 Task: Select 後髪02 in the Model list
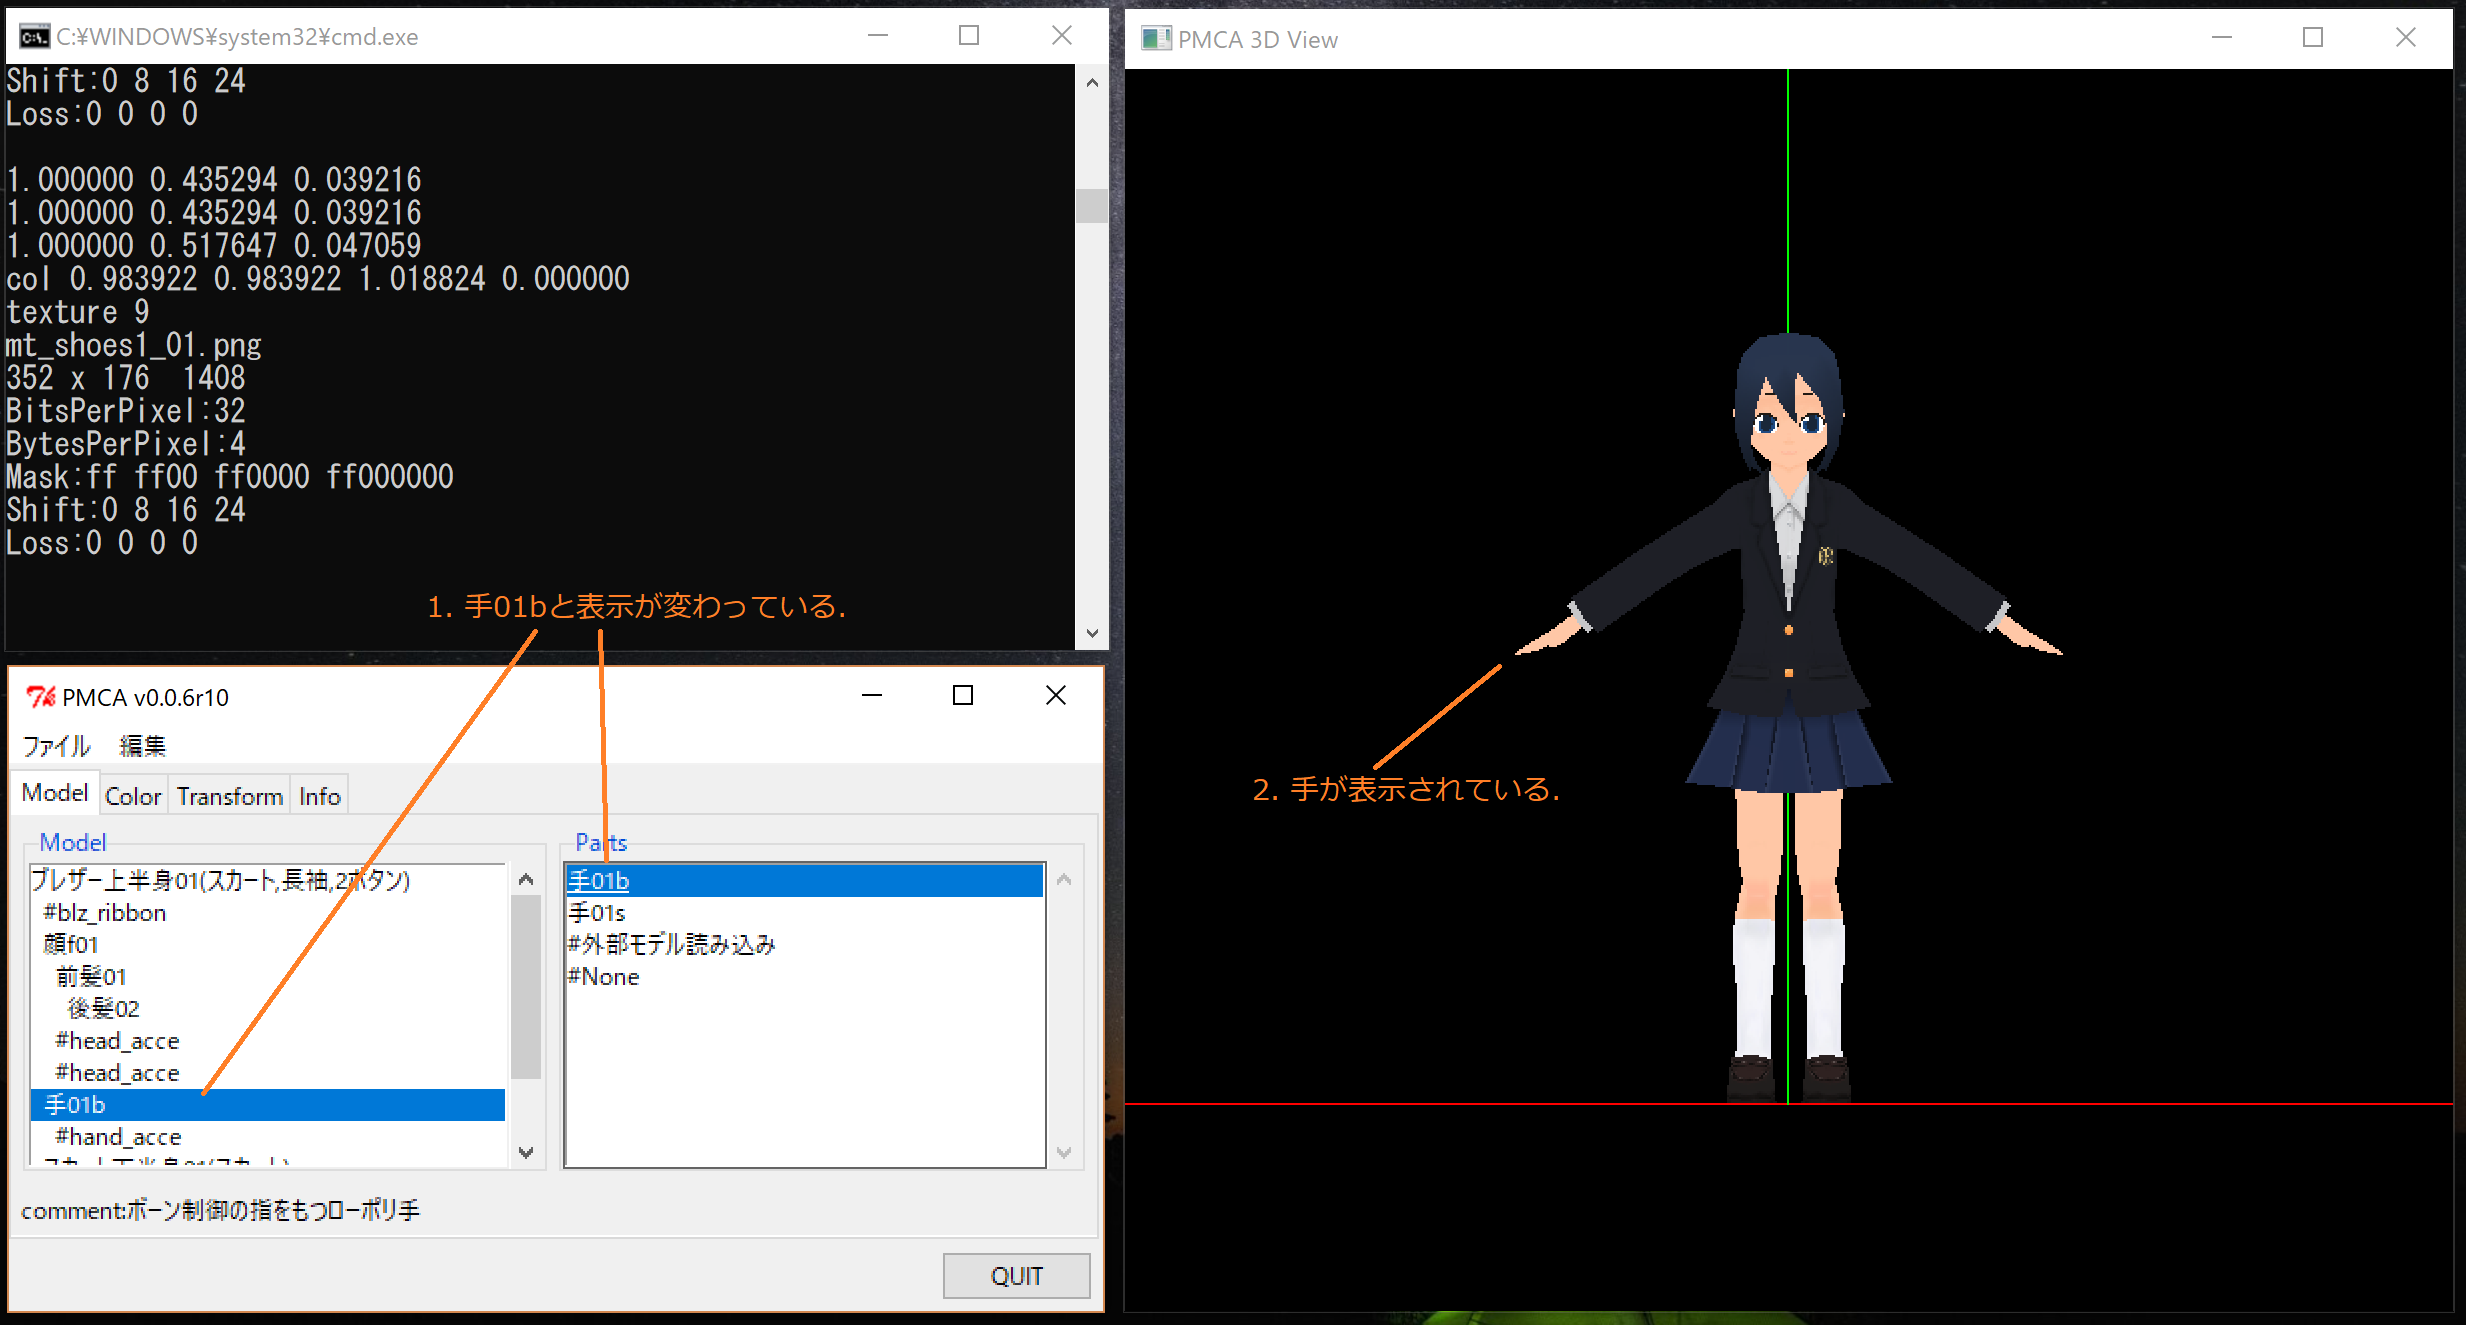tap(268, 1009)
